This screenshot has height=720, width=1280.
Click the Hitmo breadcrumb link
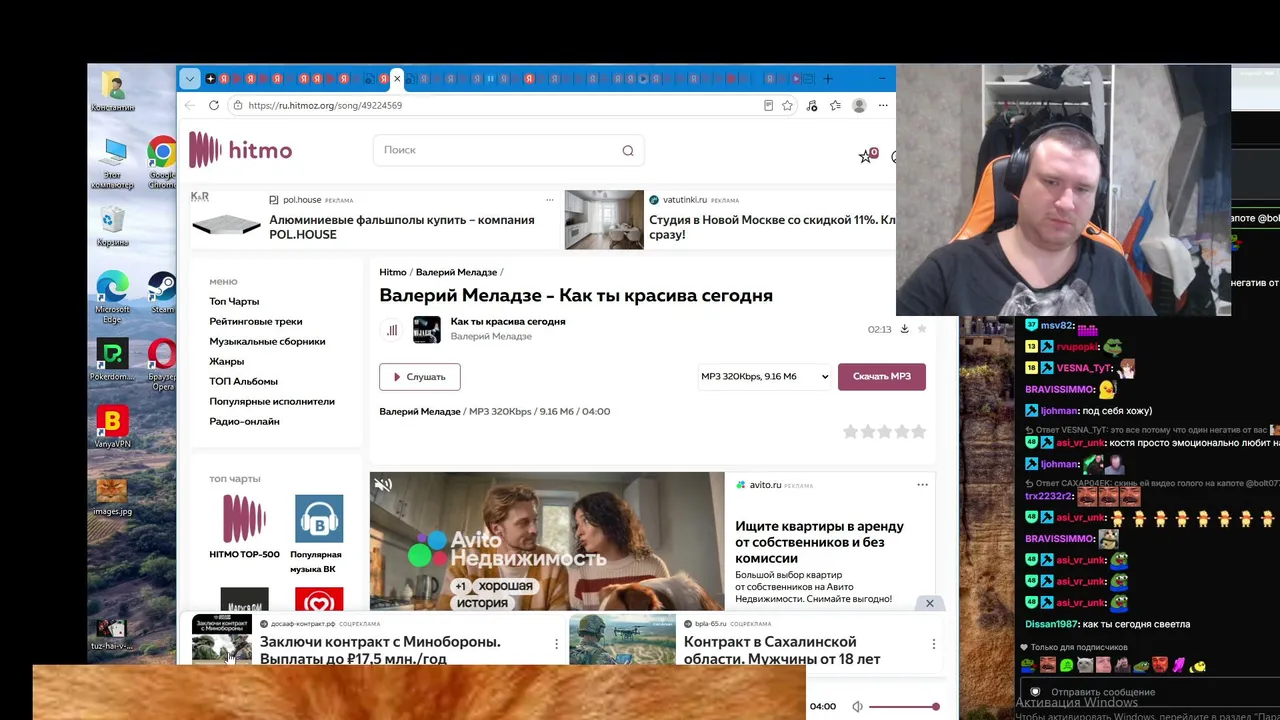pyautogui.click(x=393, y=272)
